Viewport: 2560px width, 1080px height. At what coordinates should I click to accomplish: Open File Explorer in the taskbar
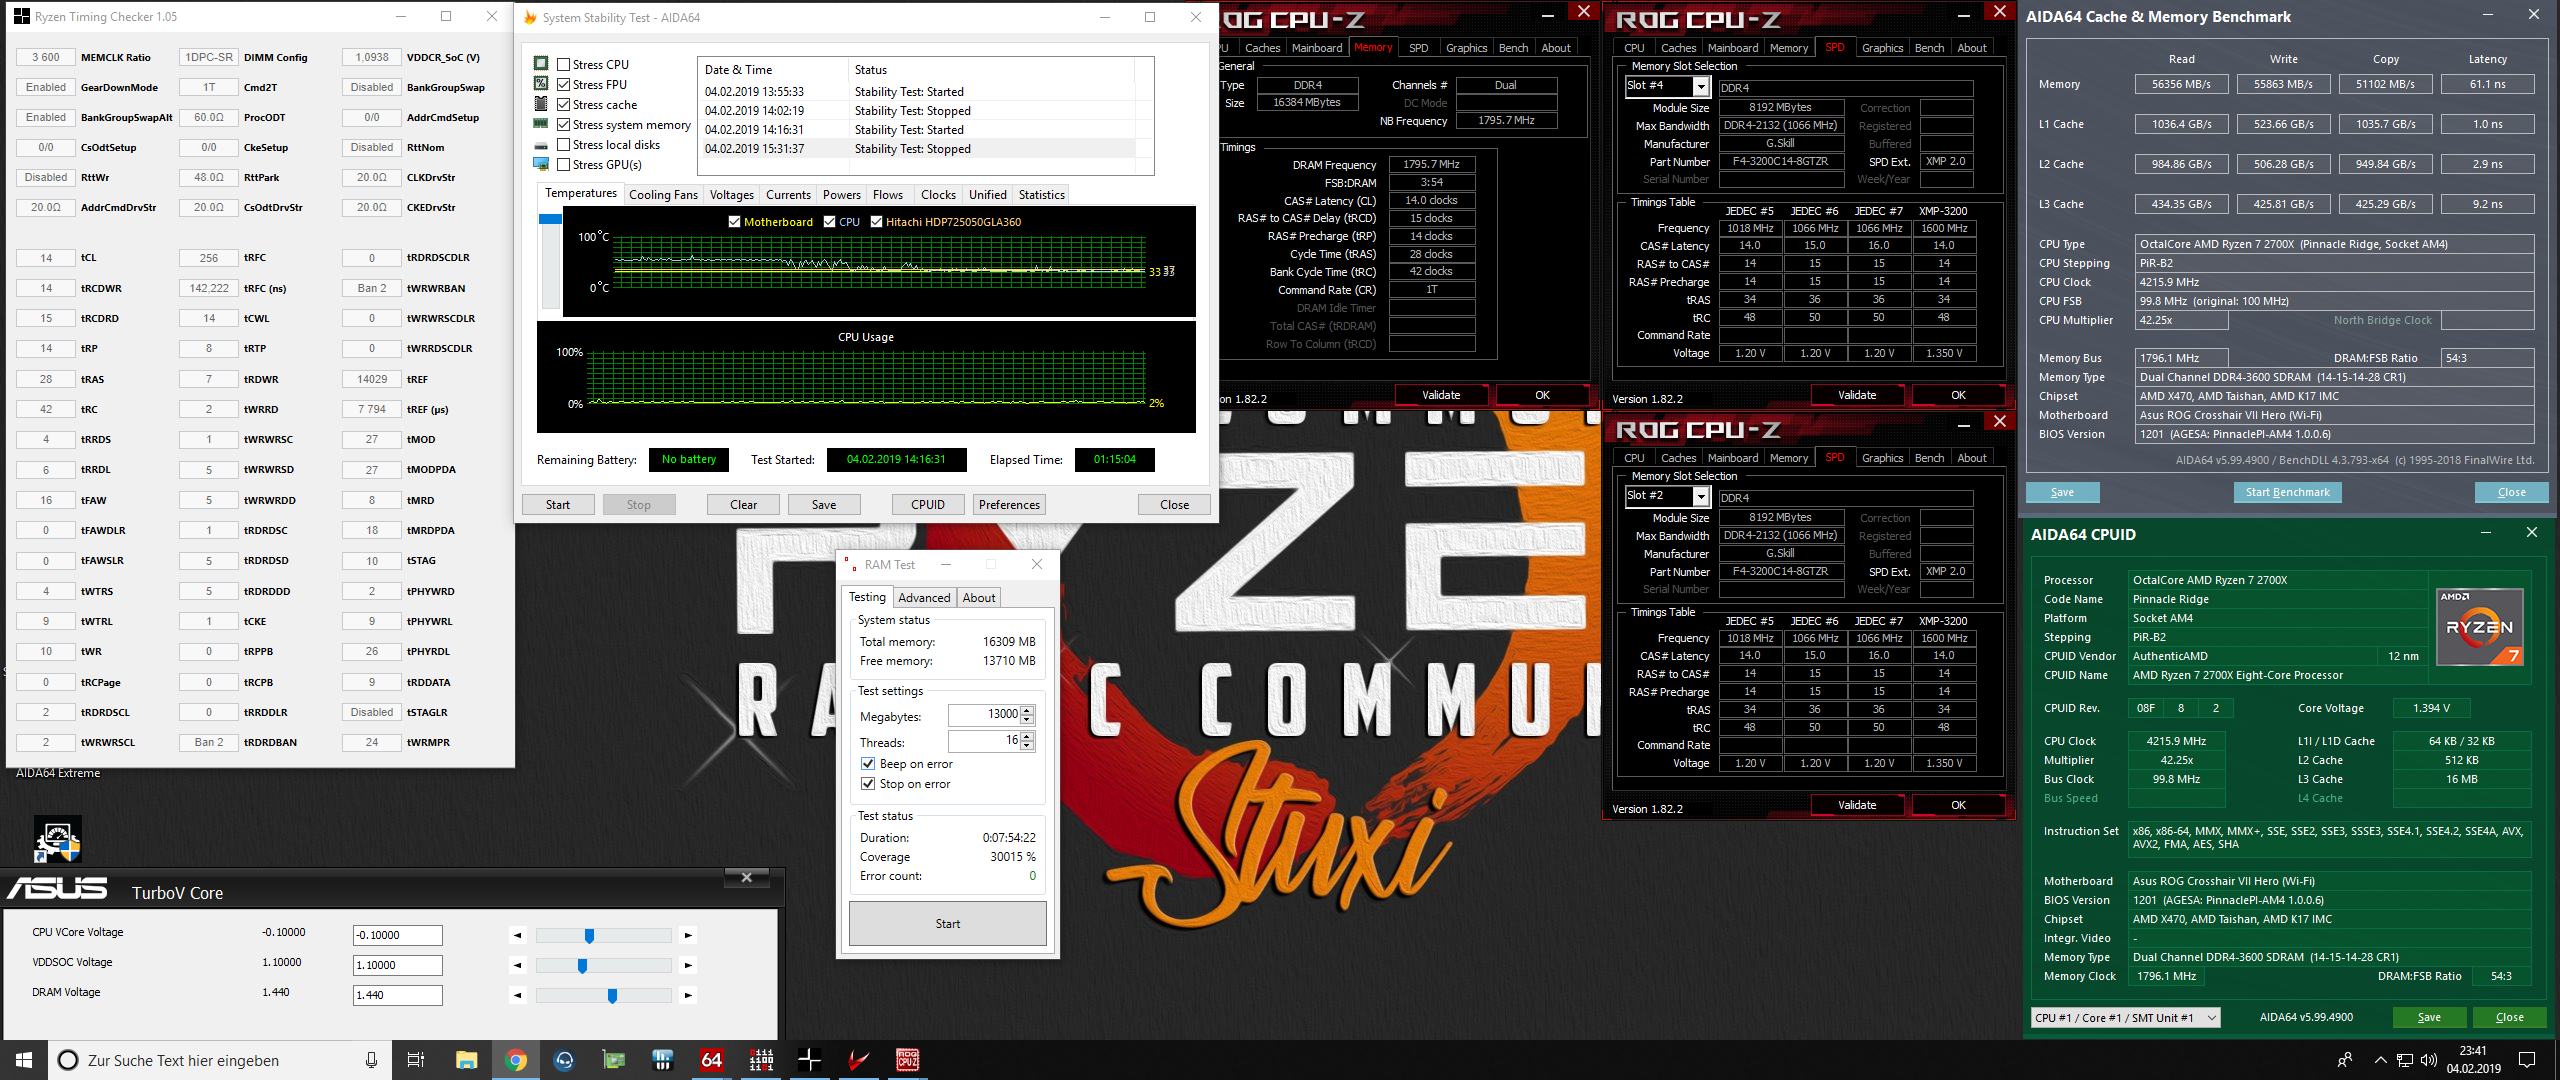point(467,1060)
